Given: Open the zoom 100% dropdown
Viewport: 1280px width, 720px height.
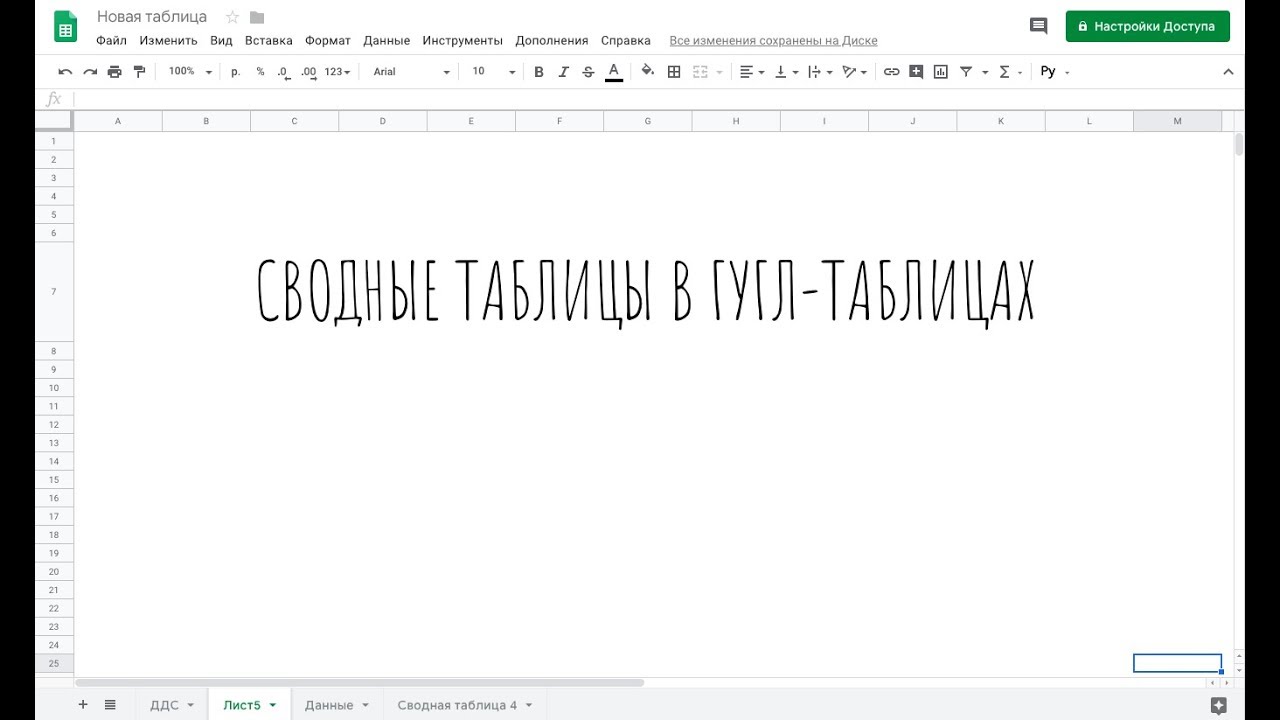Looking at the screenshot, I should (x=190, y=72).
